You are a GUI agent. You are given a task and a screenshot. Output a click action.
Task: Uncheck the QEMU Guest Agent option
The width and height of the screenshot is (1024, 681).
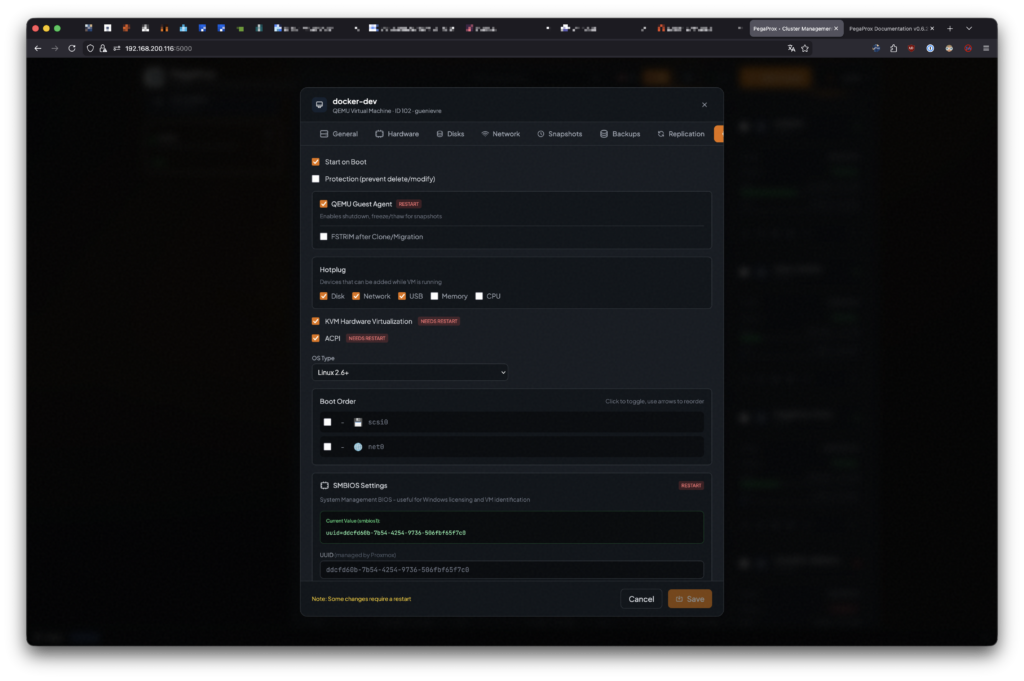[x=323, y=204]
